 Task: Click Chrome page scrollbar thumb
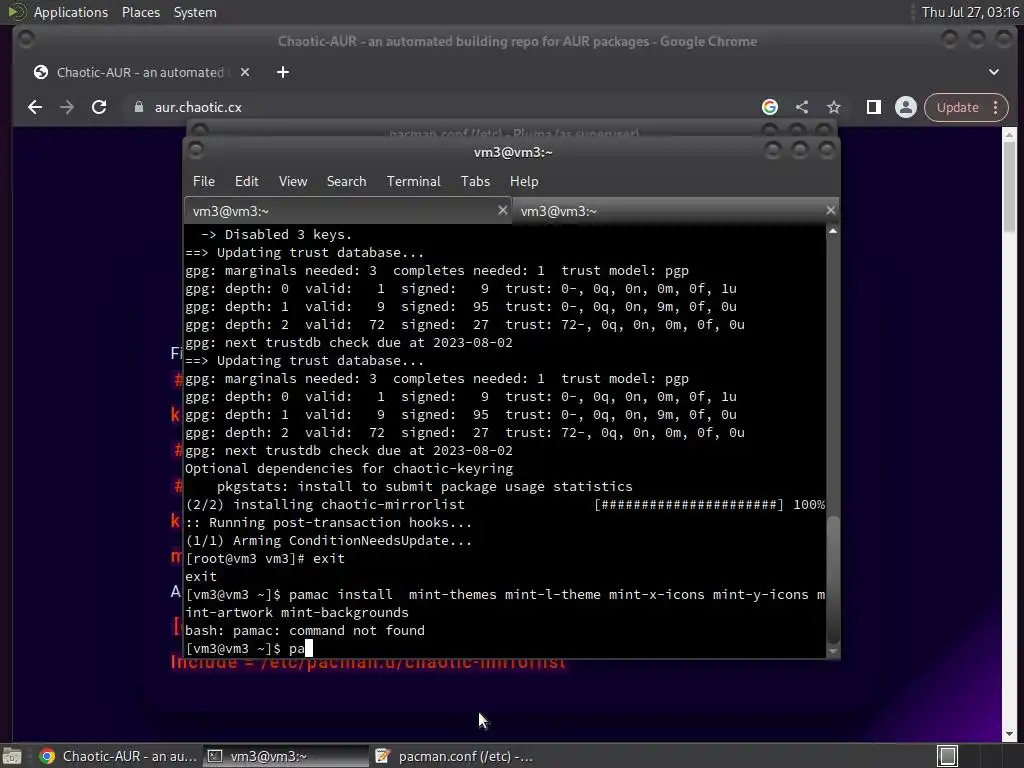tap(1010, 186)
